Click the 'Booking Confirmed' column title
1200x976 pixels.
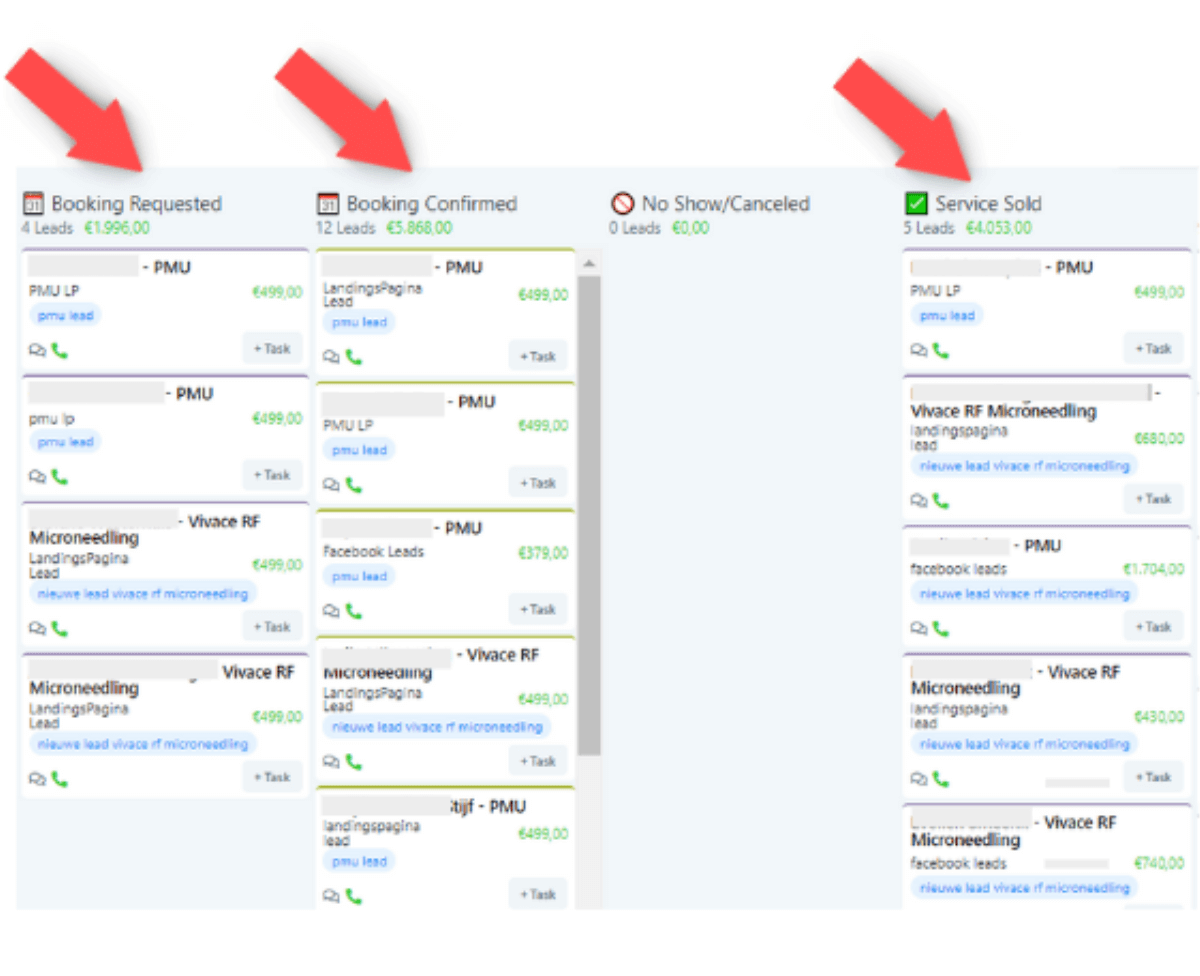pos(432,204)
